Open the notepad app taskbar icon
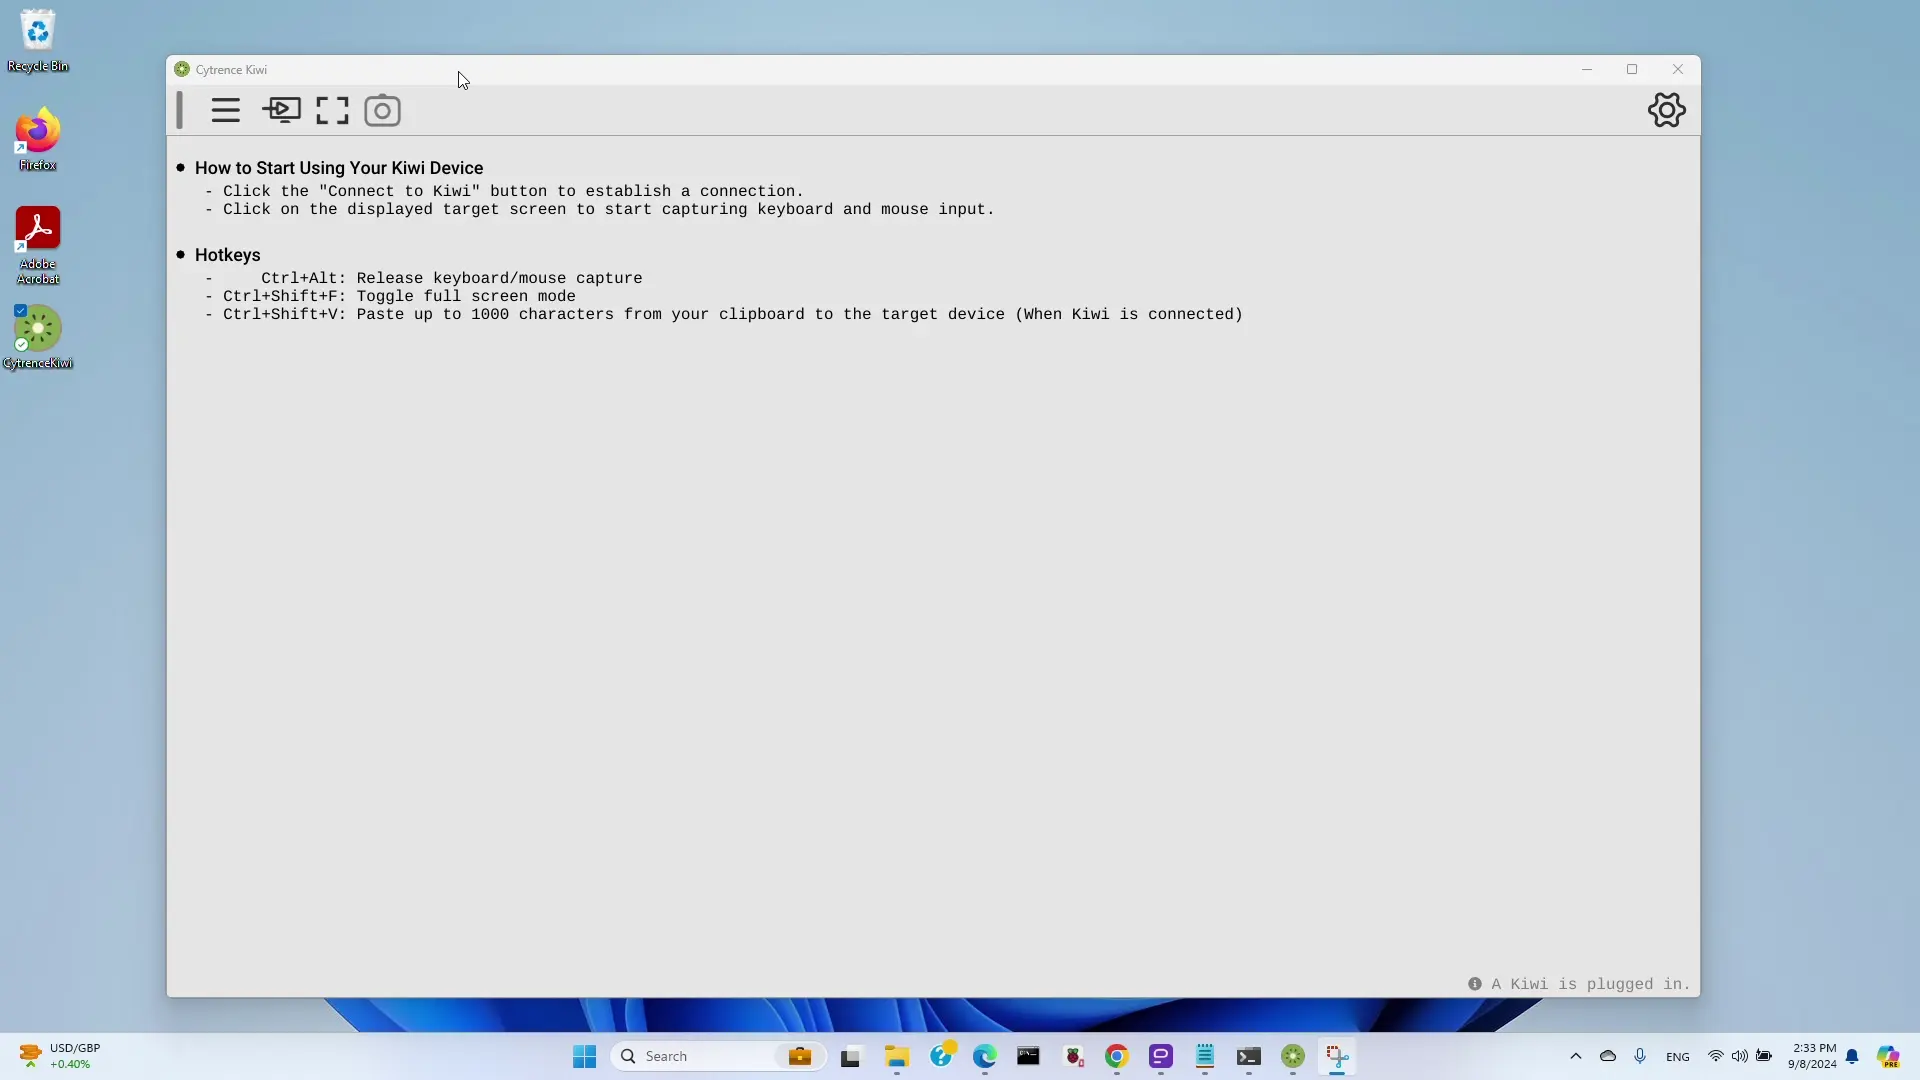Image resolution: width=1920 pixels, height=1080 pixels. click(x=1204, y=1056)
